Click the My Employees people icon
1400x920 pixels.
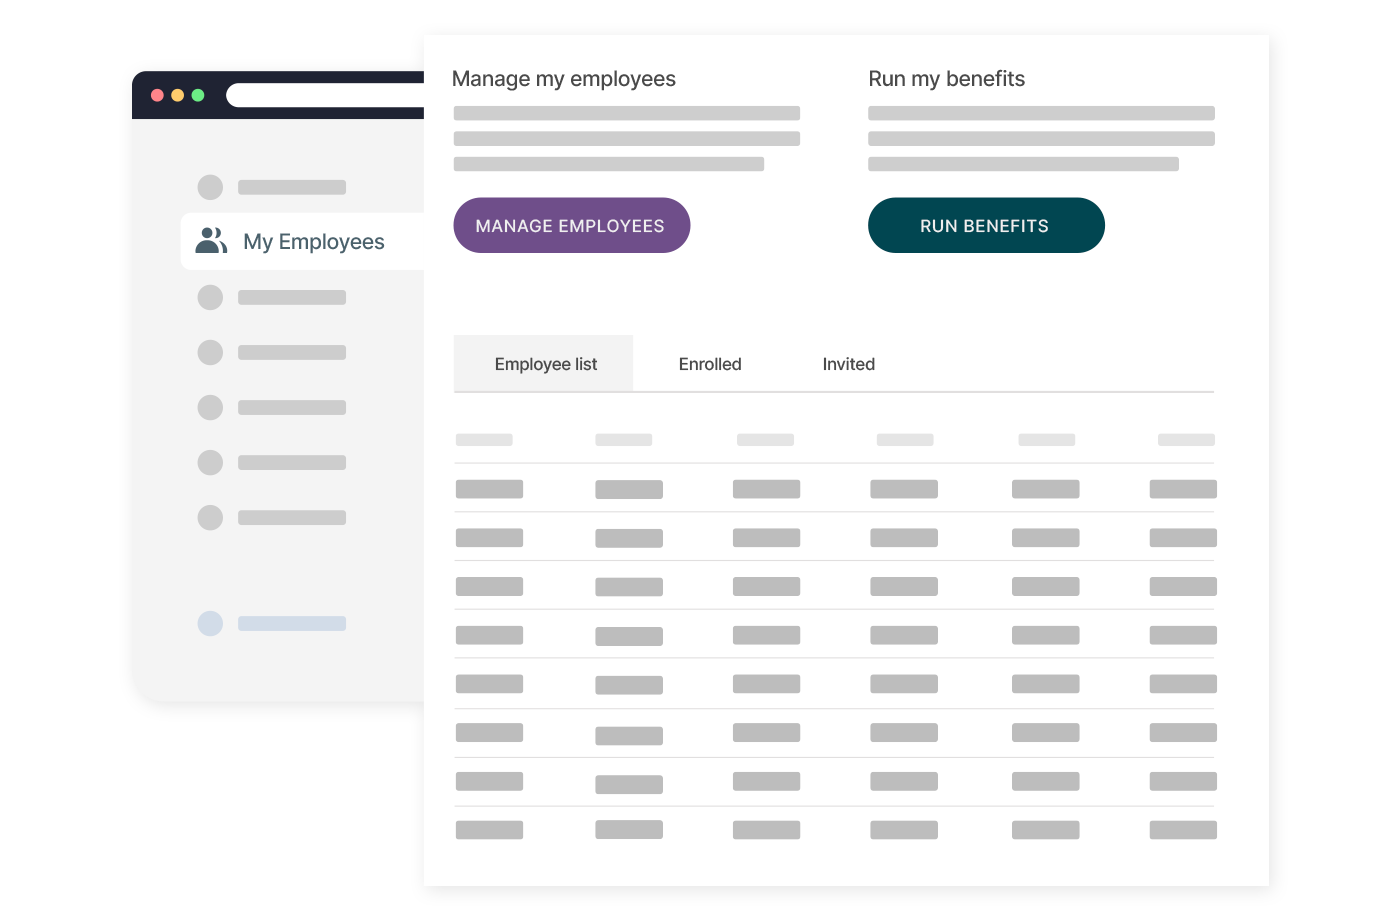click(211, 241)
